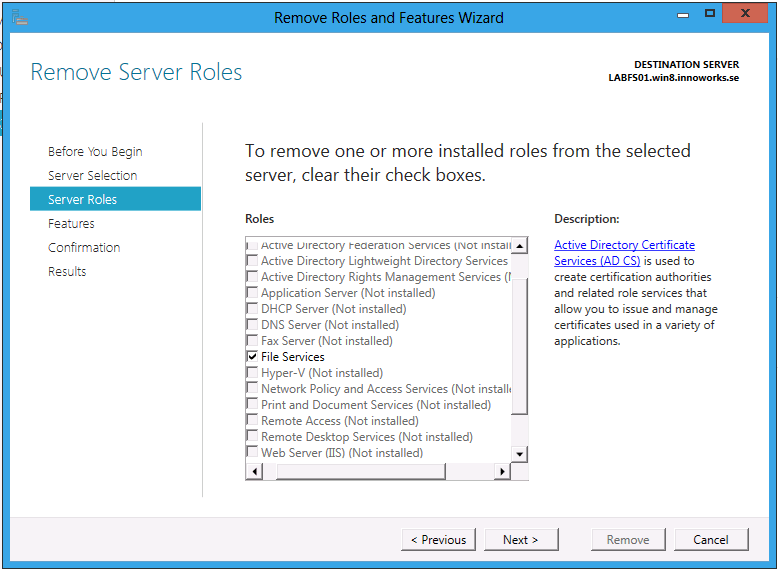Open the Confirmation step
Screen dimensions: 778x569
coord(84,248)
